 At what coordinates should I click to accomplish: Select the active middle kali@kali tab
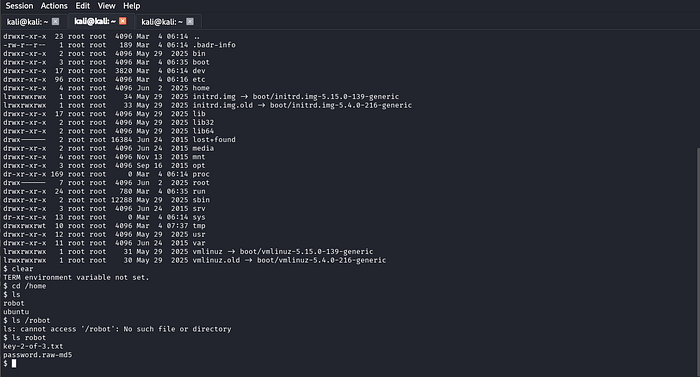(95, 21)
